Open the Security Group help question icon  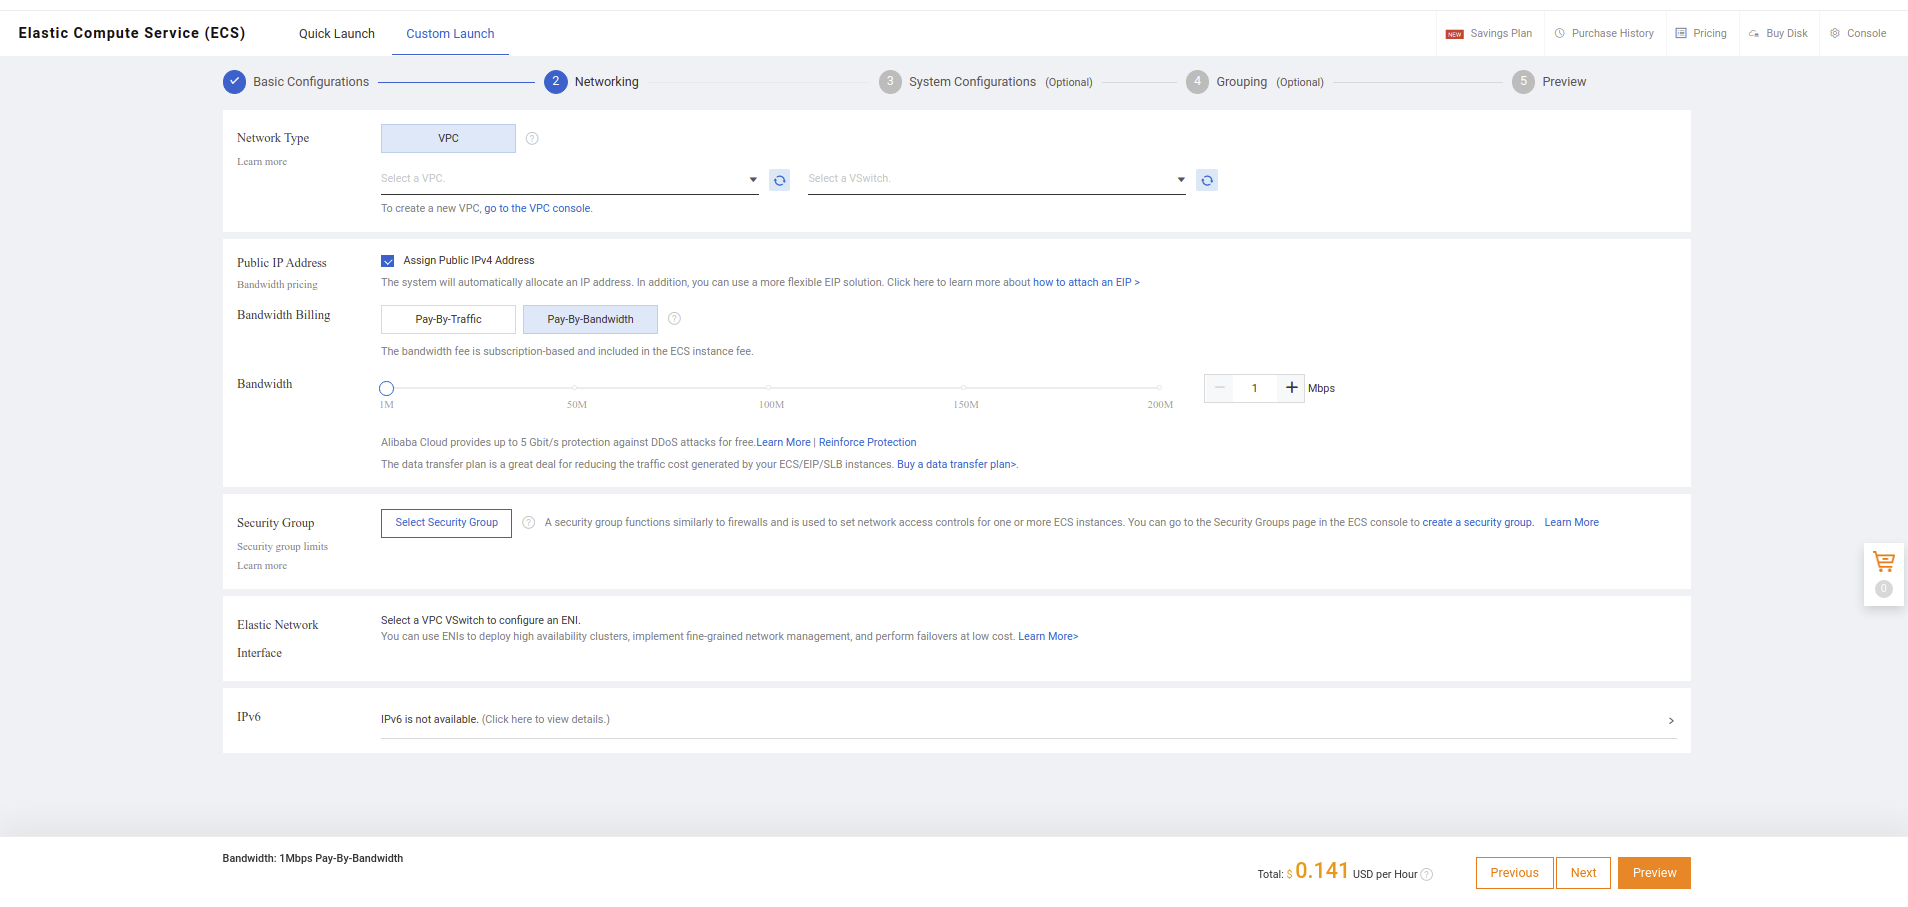point(529,522)
